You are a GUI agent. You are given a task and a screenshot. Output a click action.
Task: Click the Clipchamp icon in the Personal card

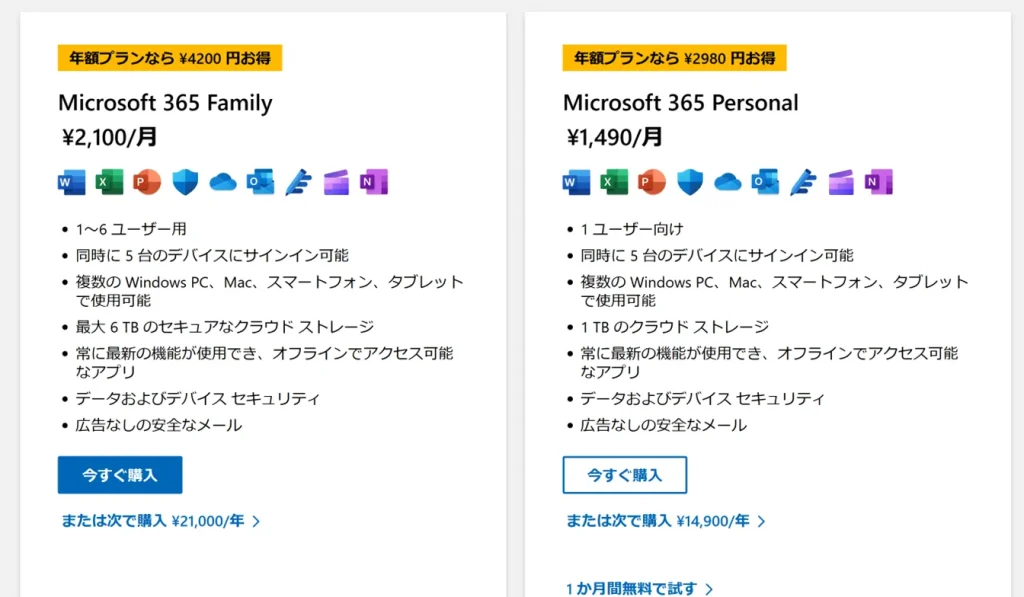(x=841, y=182)
